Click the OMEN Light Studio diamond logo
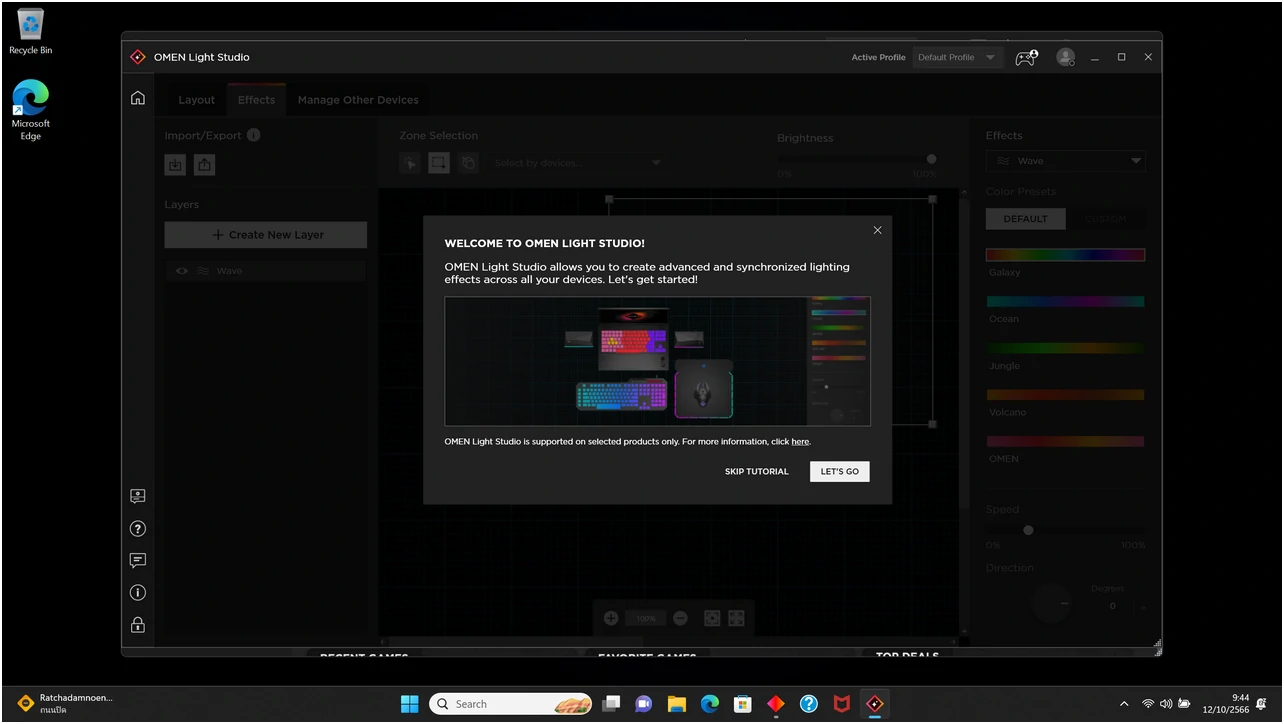The image size is (1284, 724). [x=138, y=57]
